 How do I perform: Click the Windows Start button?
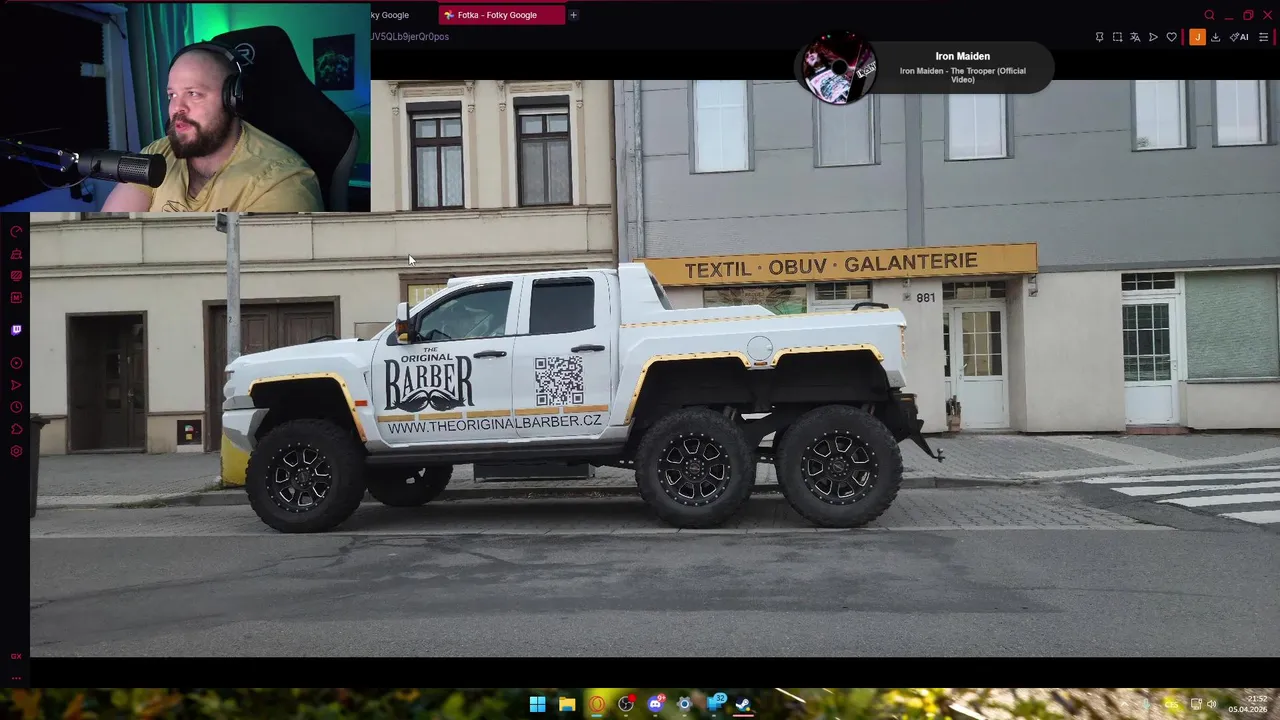[x=537, y=704]
